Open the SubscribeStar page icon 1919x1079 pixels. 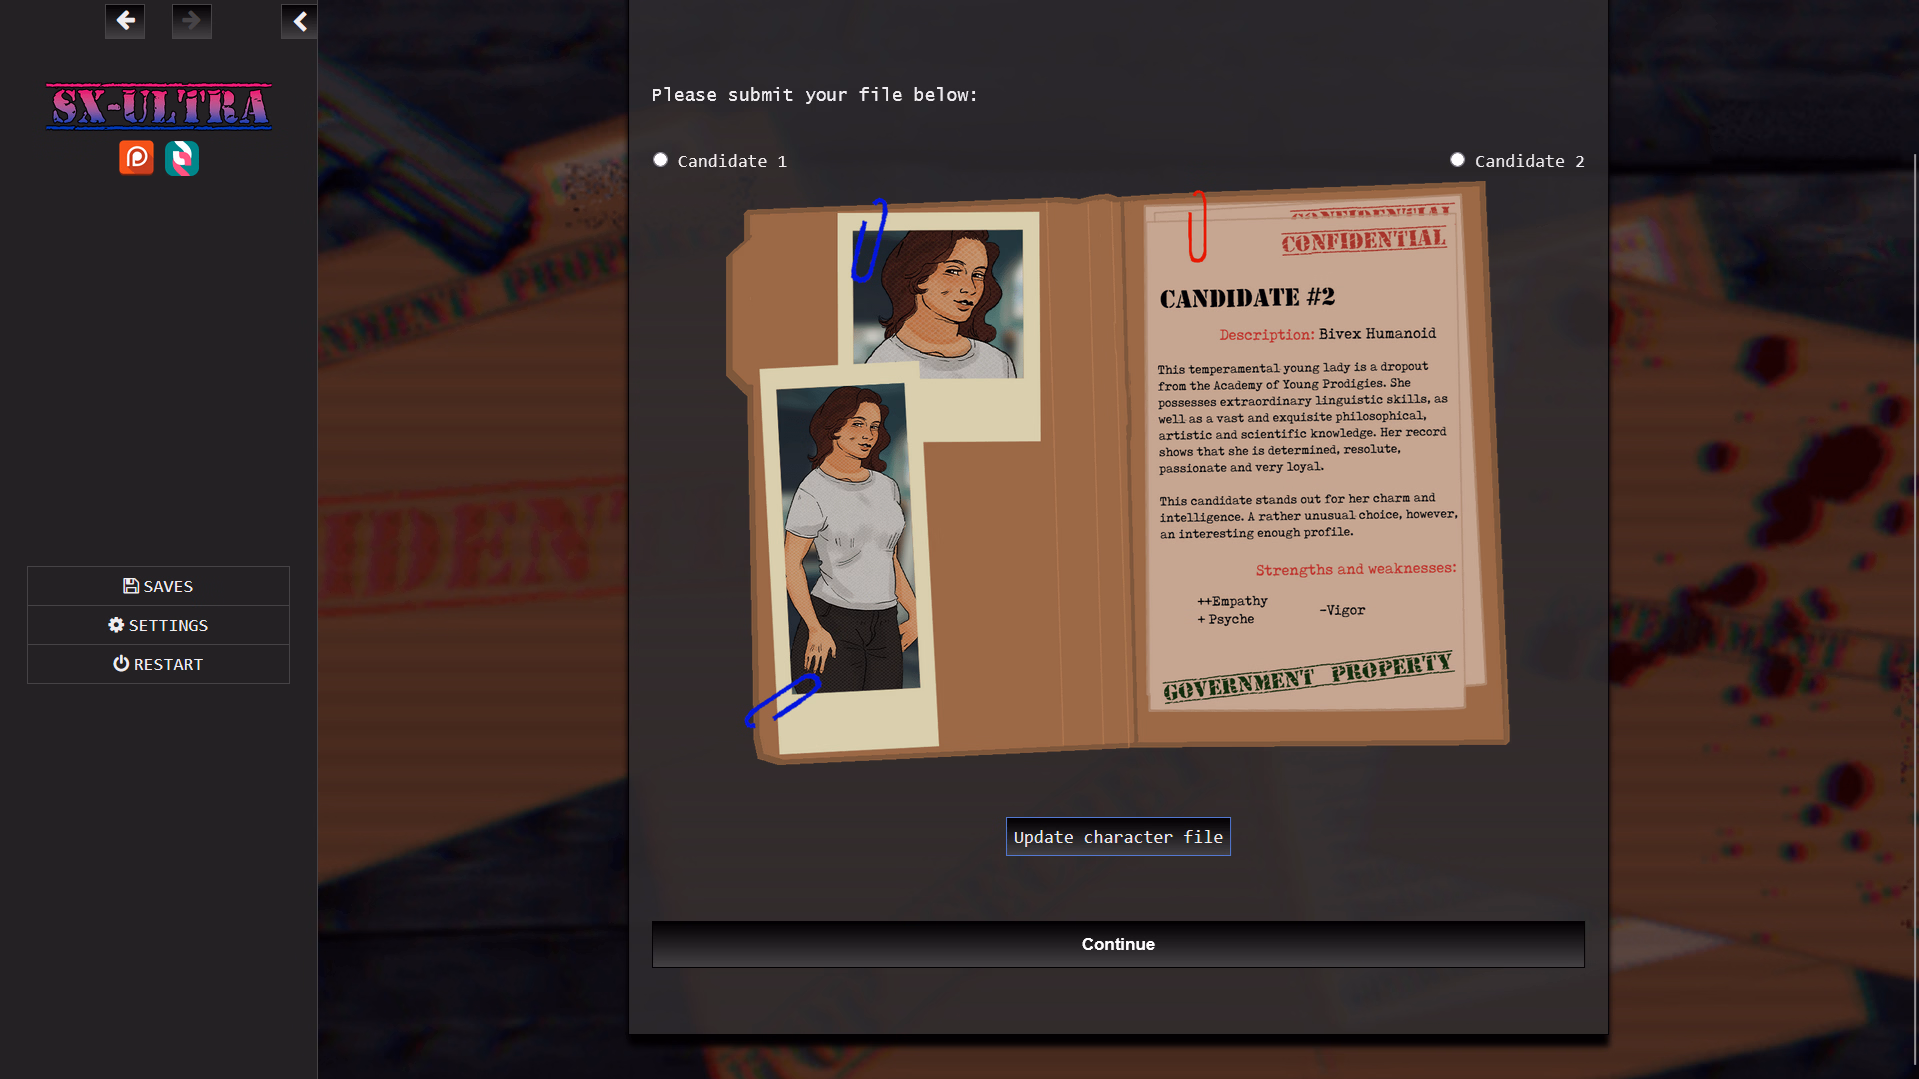[182, 158]
